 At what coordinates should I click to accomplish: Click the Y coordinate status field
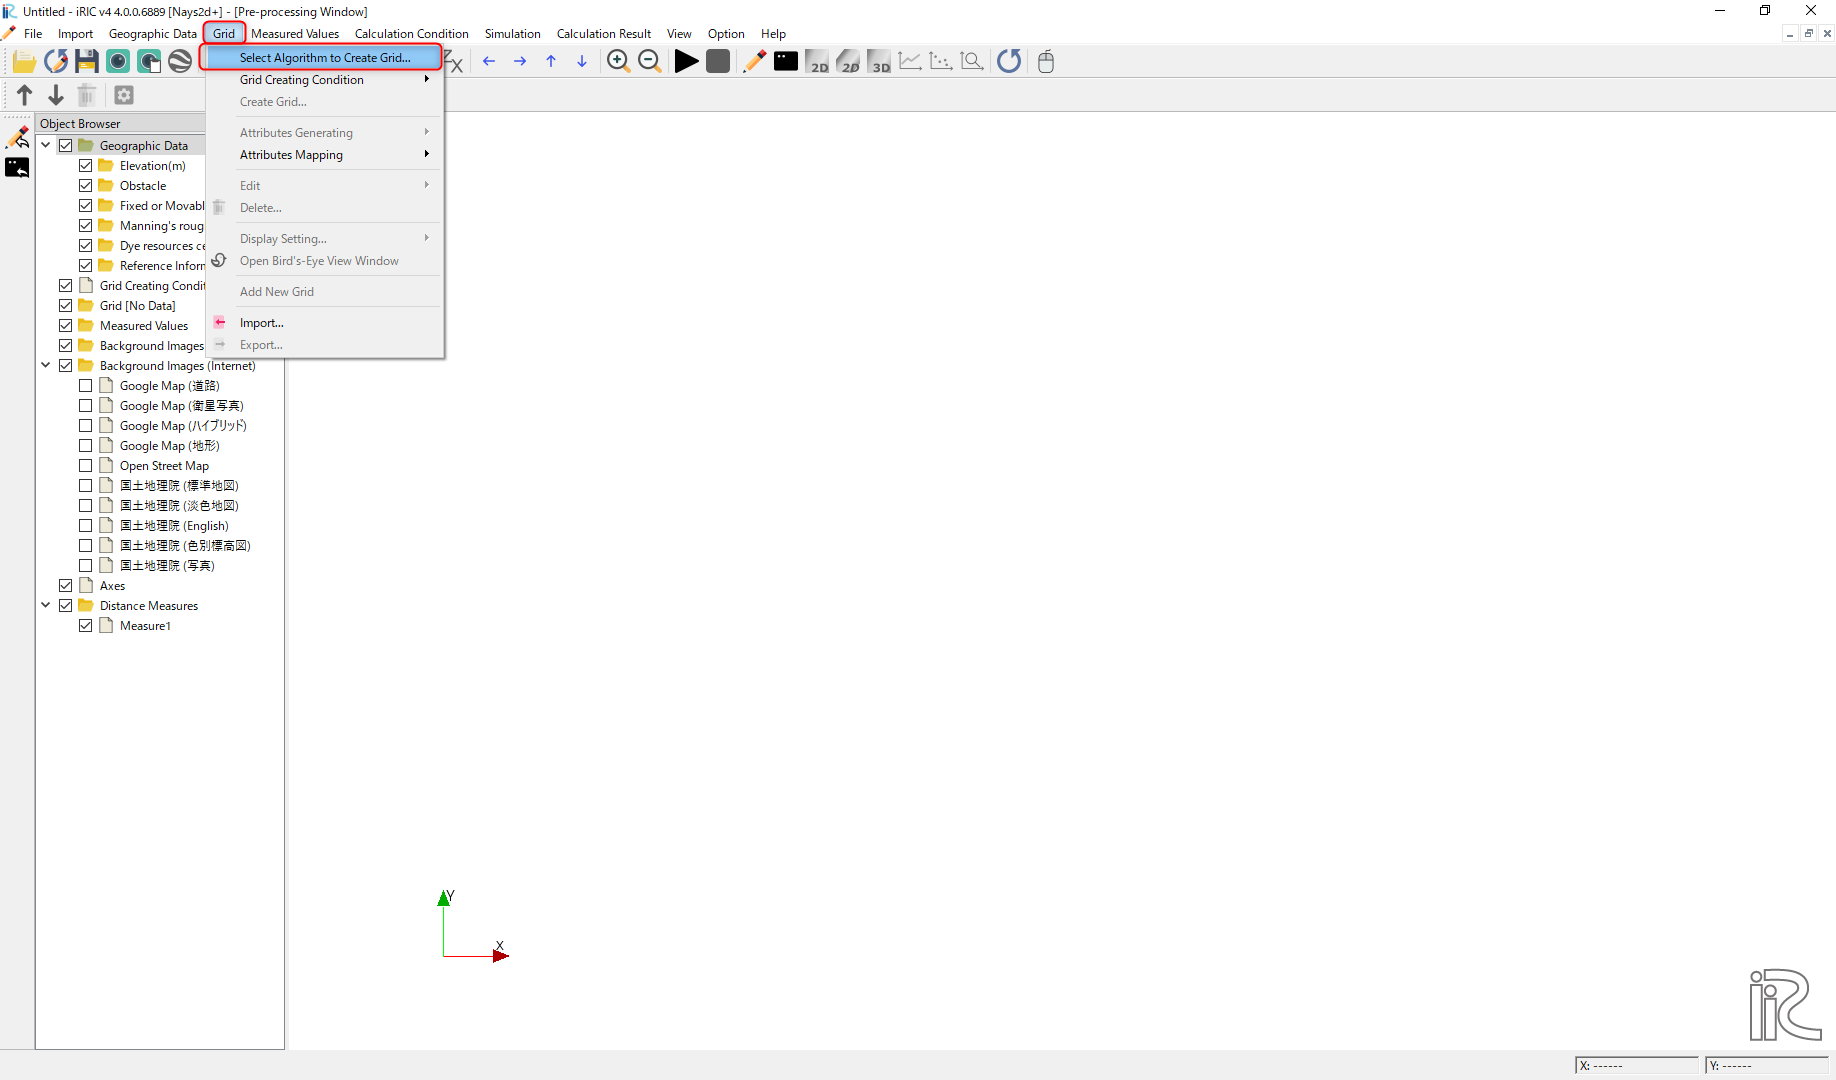click(x=1768, y=1066)
